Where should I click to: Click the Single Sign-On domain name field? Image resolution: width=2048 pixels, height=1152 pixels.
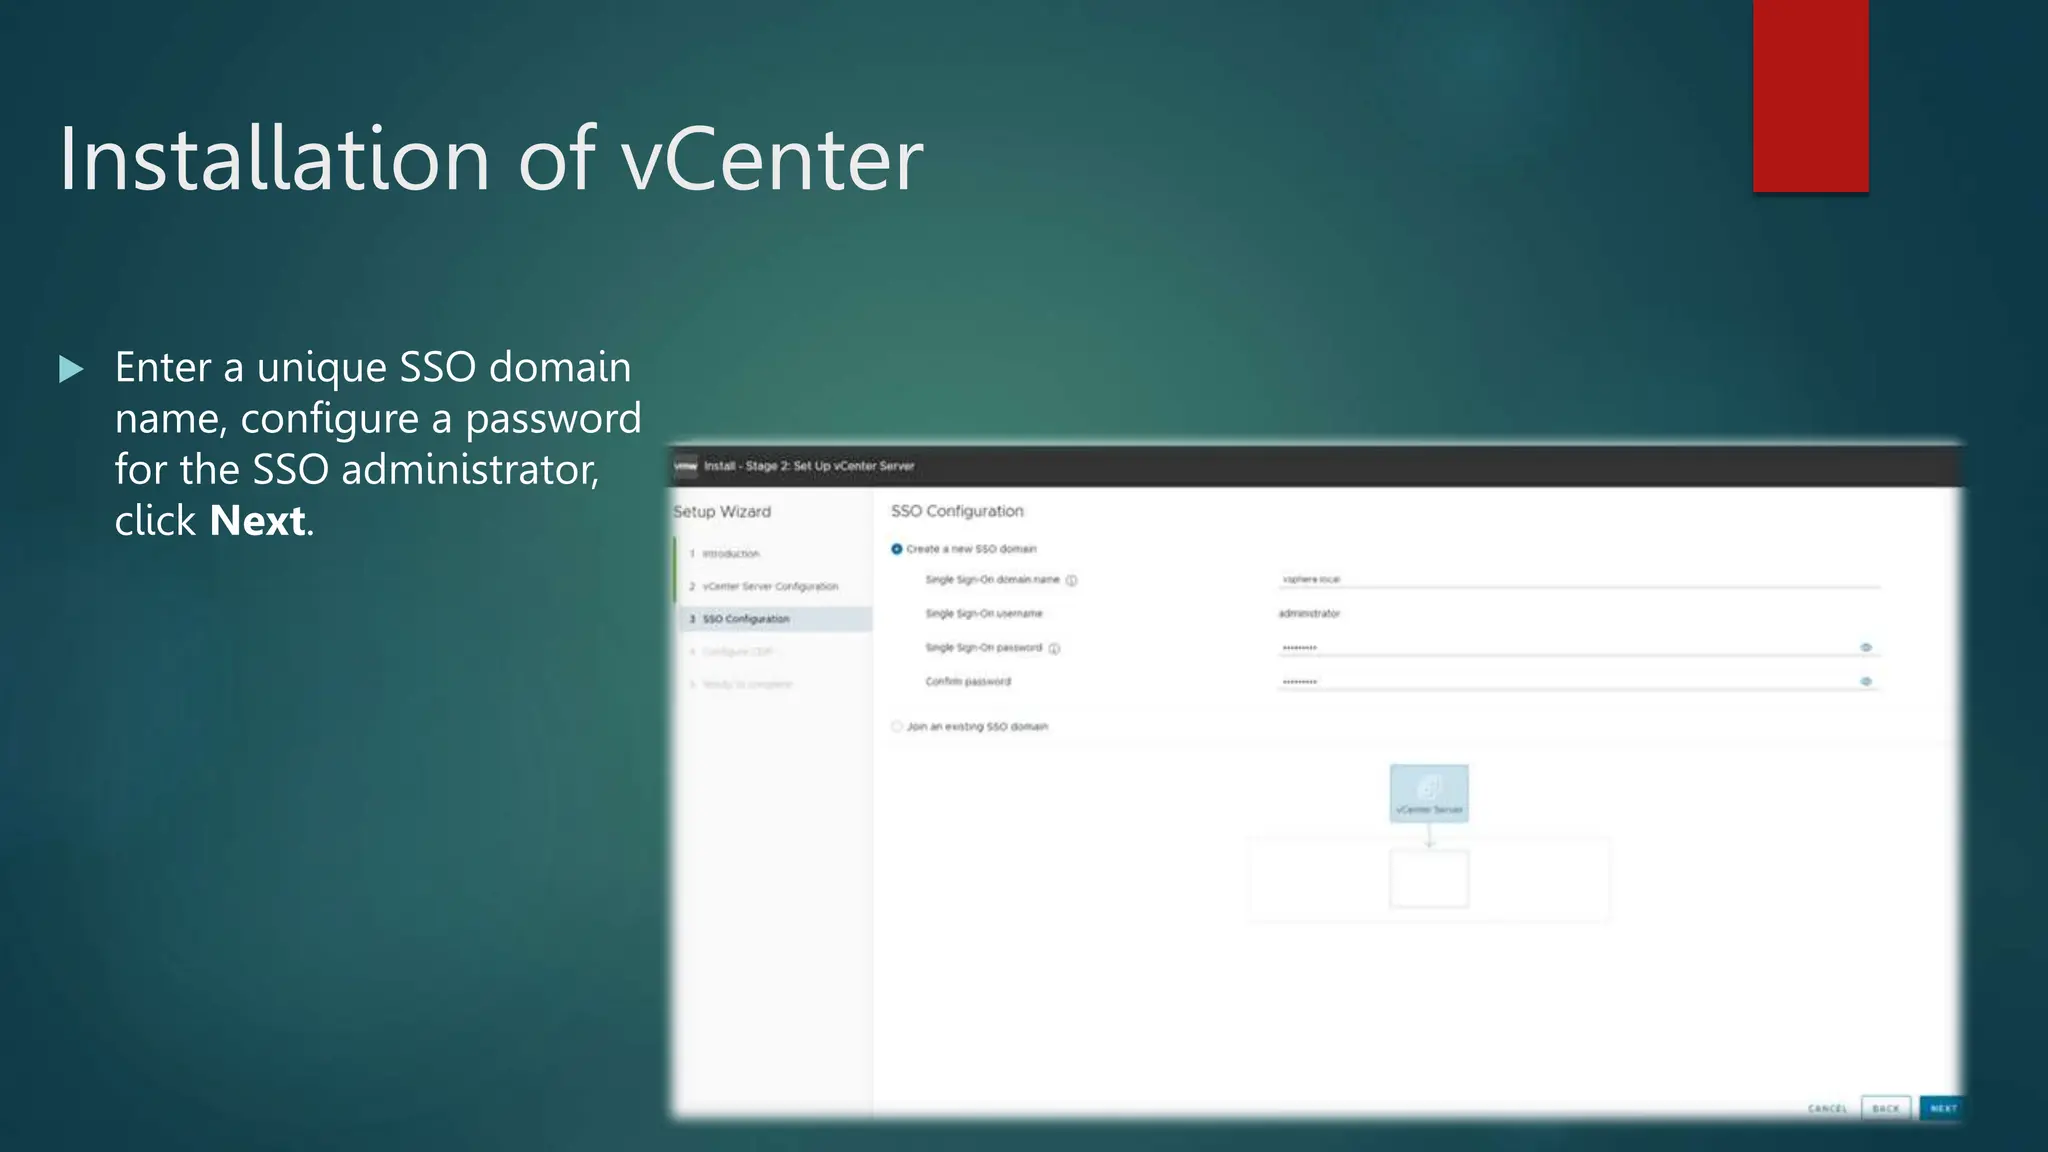1579,579
